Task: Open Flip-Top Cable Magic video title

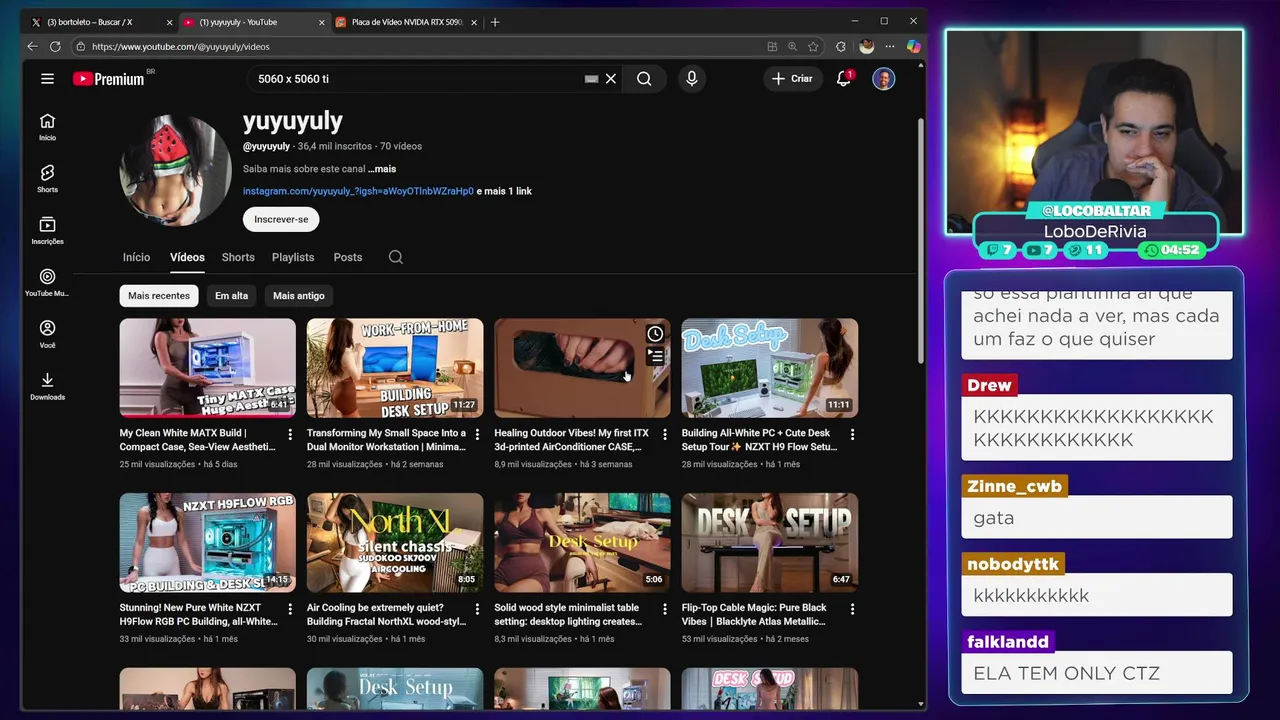Action: pos(755,614)
